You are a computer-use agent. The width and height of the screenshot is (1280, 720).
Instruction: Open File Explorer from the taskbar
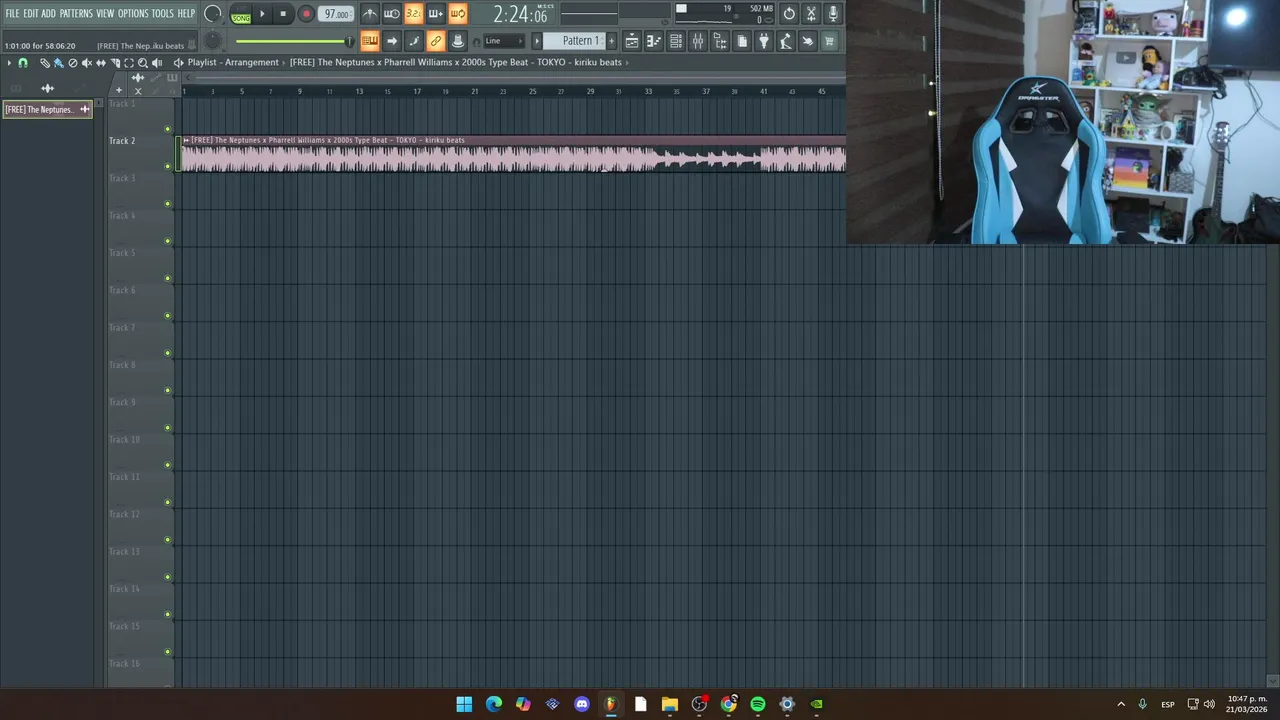coord(670,704)
